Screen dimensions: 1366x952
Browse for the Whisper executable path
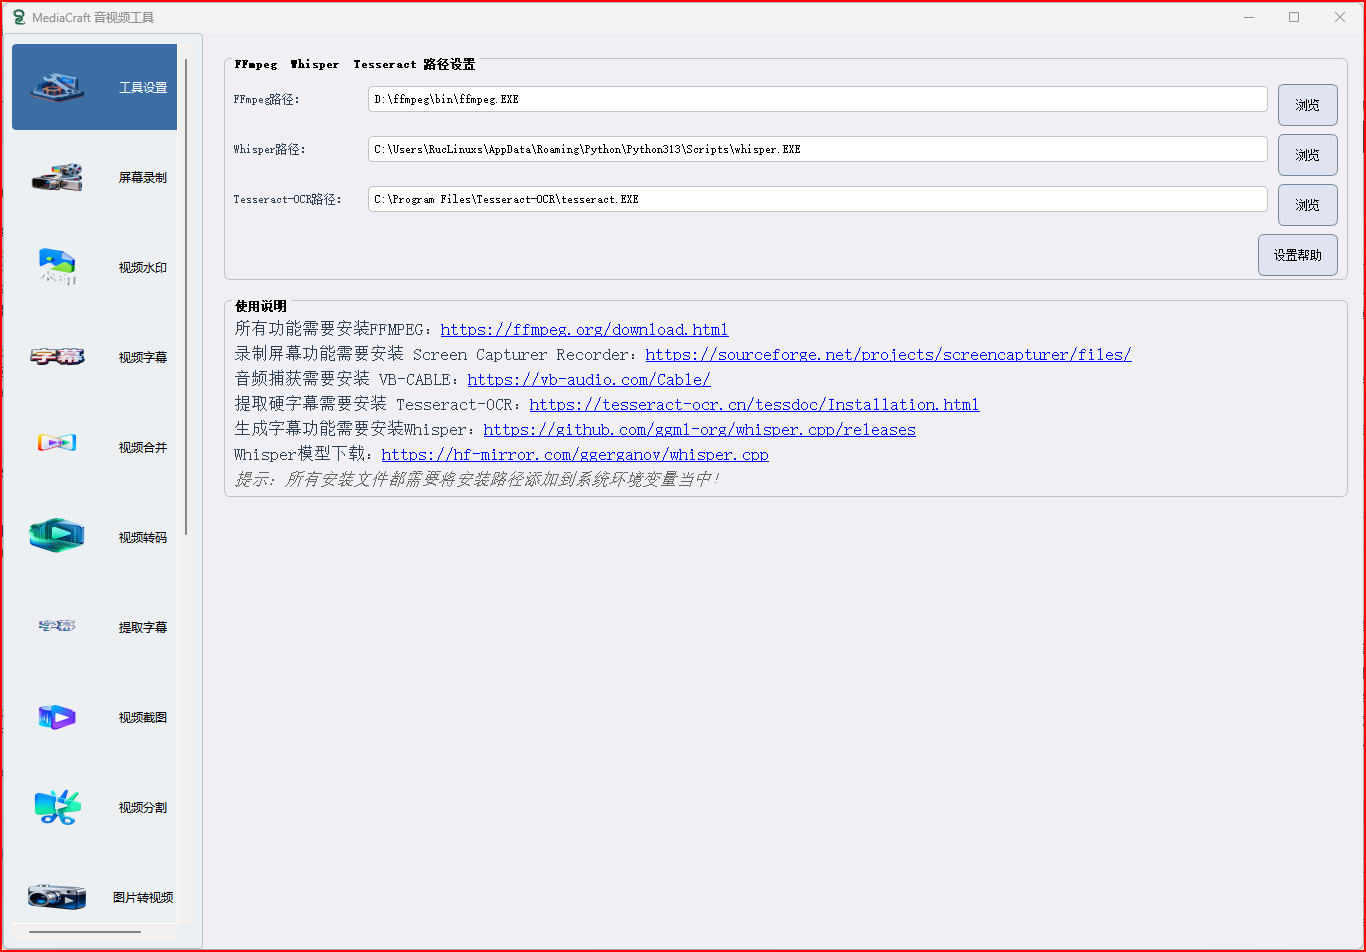pos(1307,155)
